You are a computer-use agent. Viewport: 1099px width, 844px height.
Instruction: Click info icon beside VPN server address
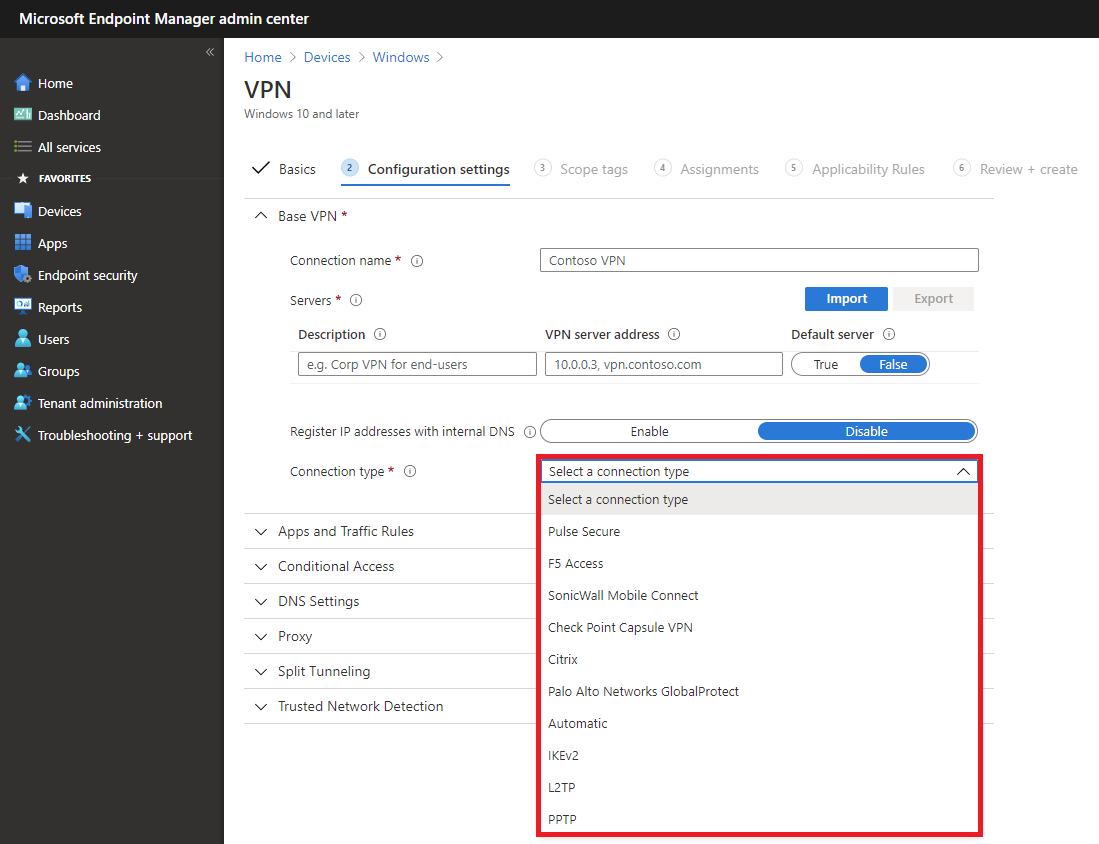point(674,335)
